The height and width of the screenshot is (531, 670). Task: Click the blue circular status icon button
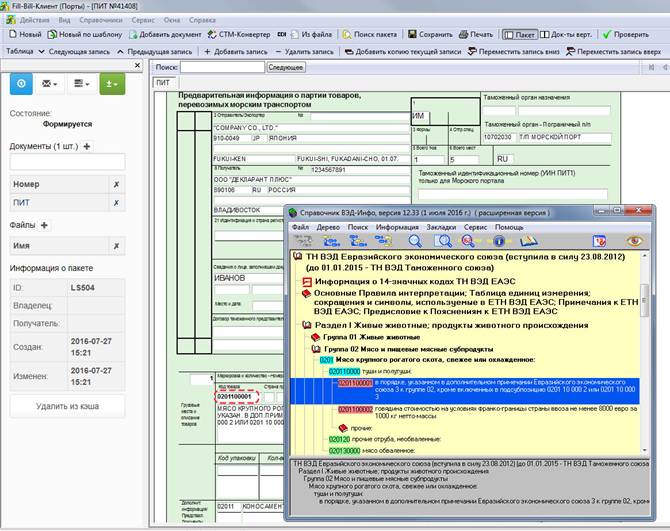(x=21, y=84)
